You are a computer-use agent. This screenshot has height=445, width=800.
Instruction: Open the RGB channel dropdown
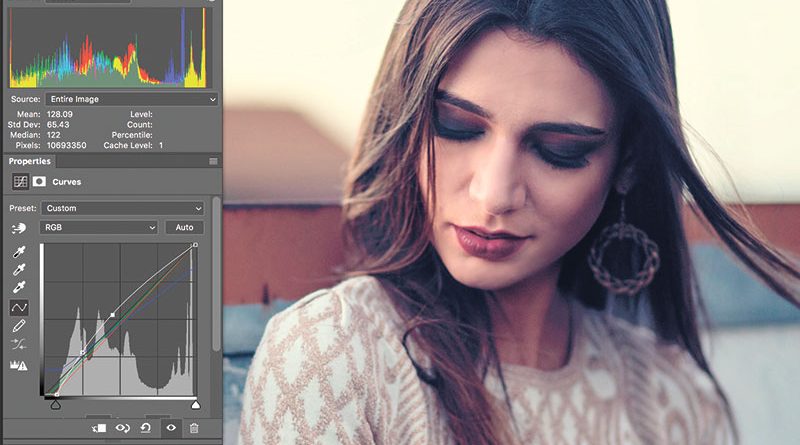[98, 228]
